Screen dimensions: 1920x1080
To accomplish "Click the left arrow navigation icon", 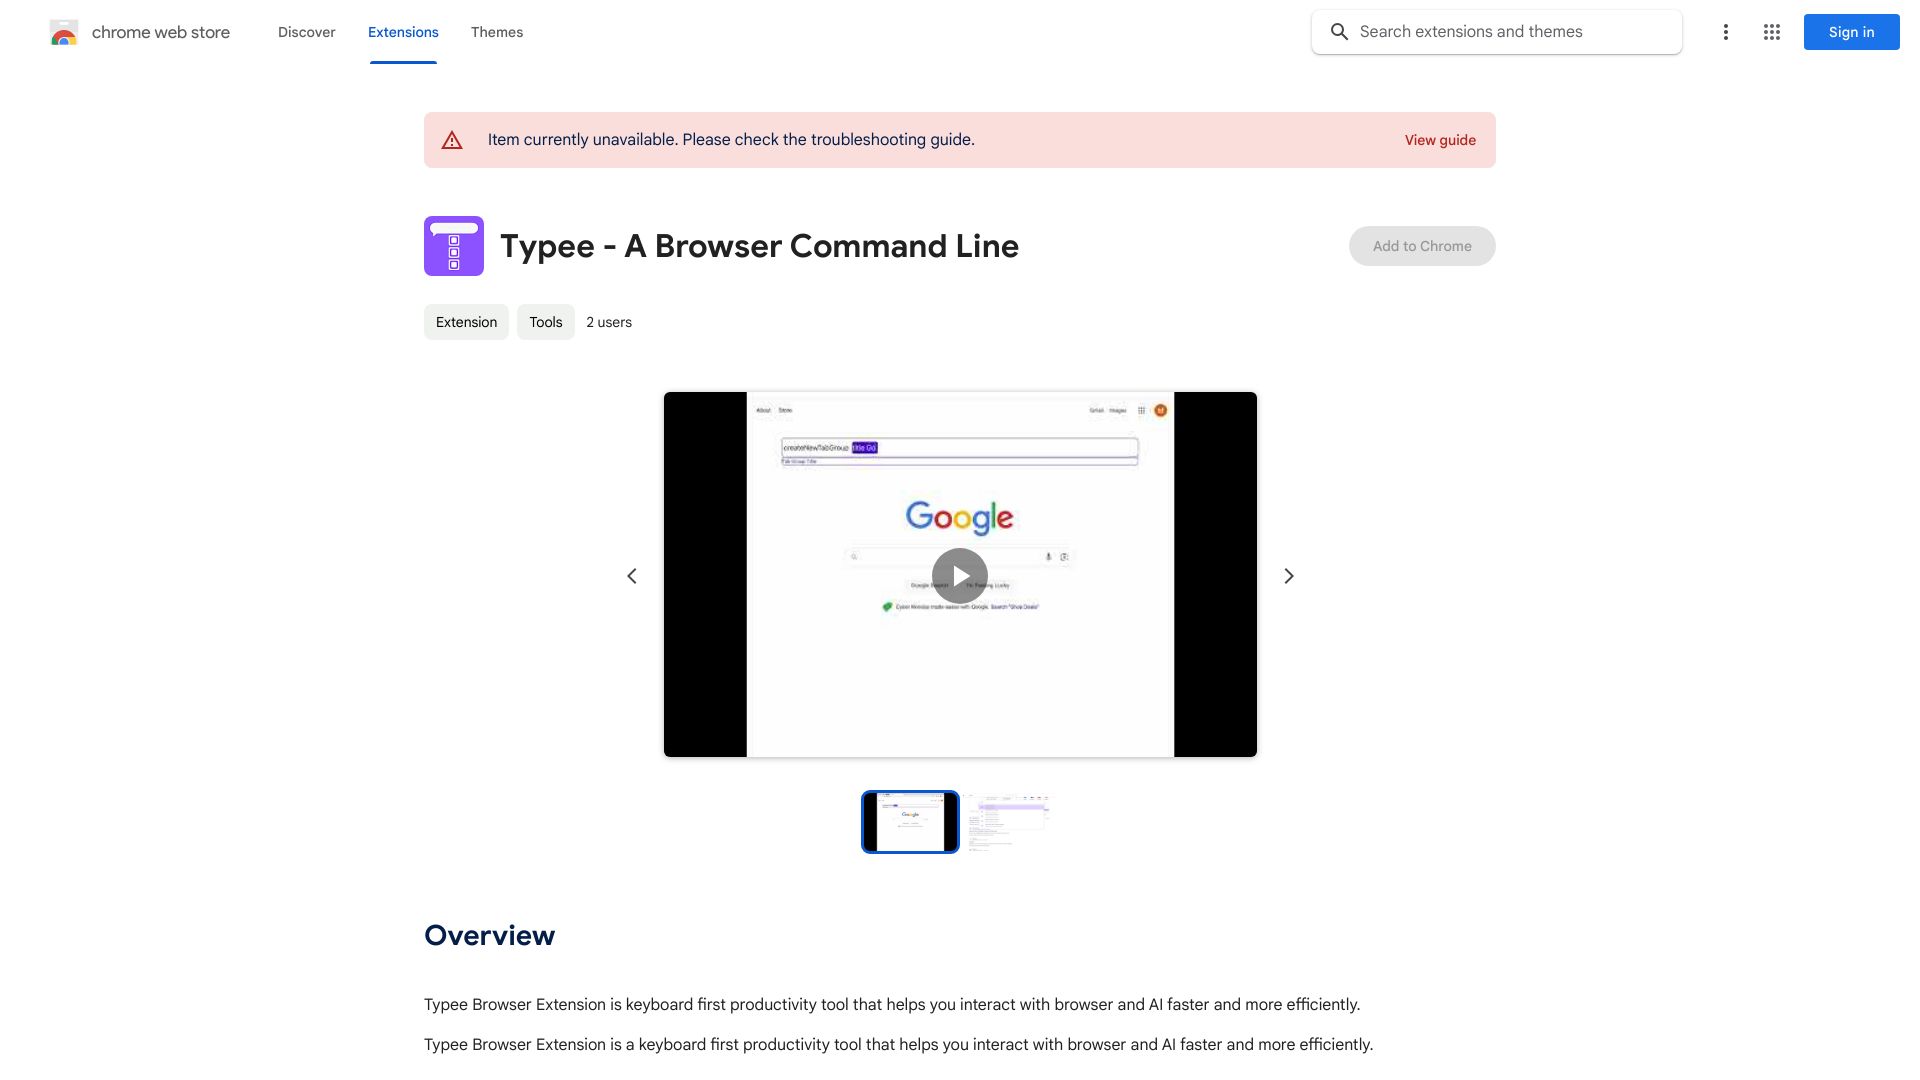I will (x=630, y=575).
